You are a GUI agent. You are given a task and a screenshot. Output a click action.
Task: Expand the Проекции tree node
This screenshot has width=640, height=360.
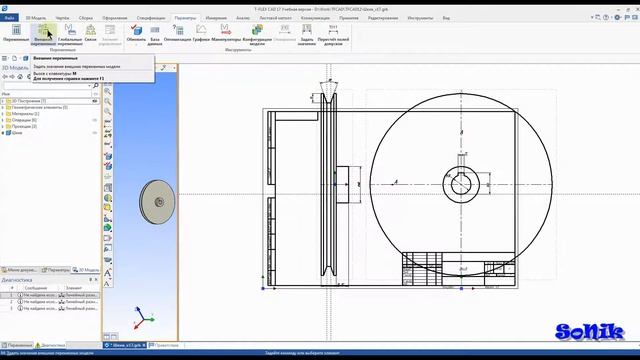tap(3, 127)
